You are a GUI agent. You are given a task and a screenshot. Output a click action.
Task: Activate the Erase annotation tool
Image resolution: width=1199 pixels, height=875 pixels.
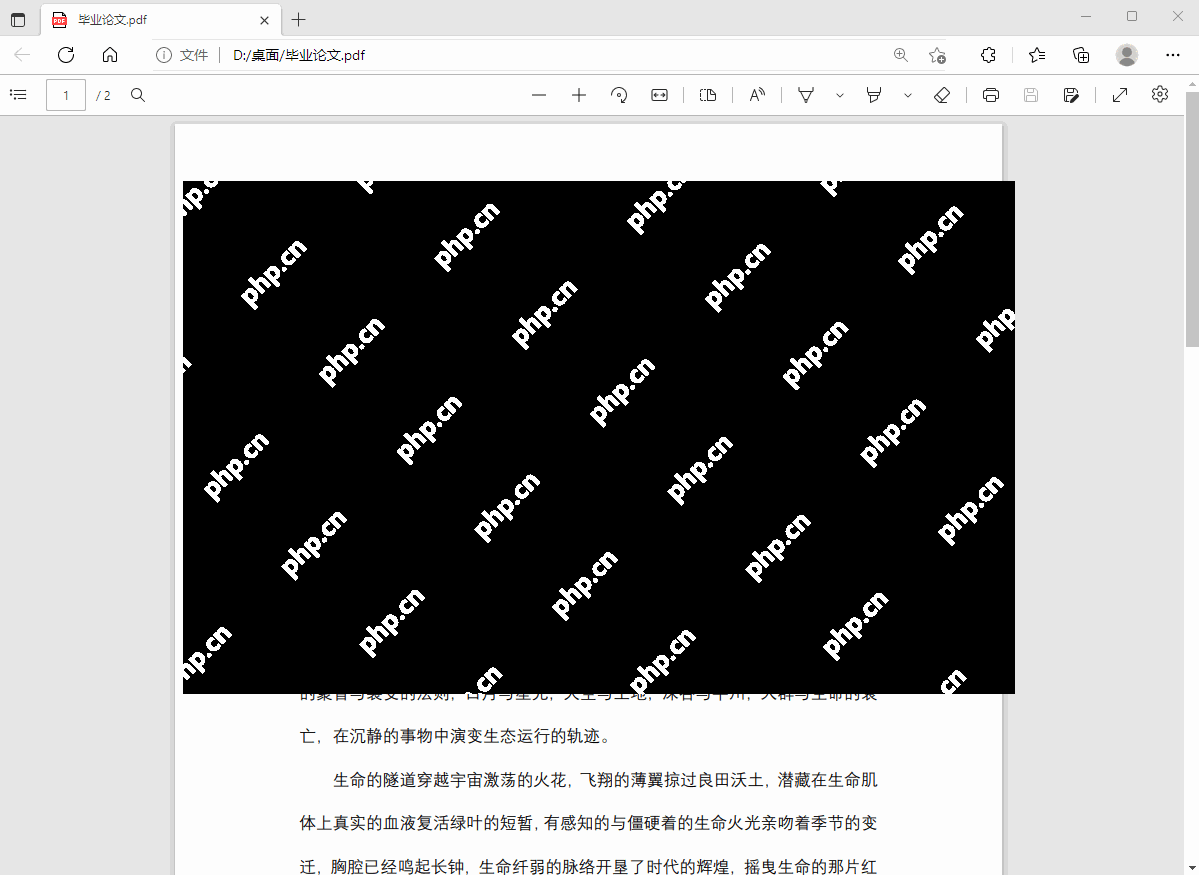point(942,94)
